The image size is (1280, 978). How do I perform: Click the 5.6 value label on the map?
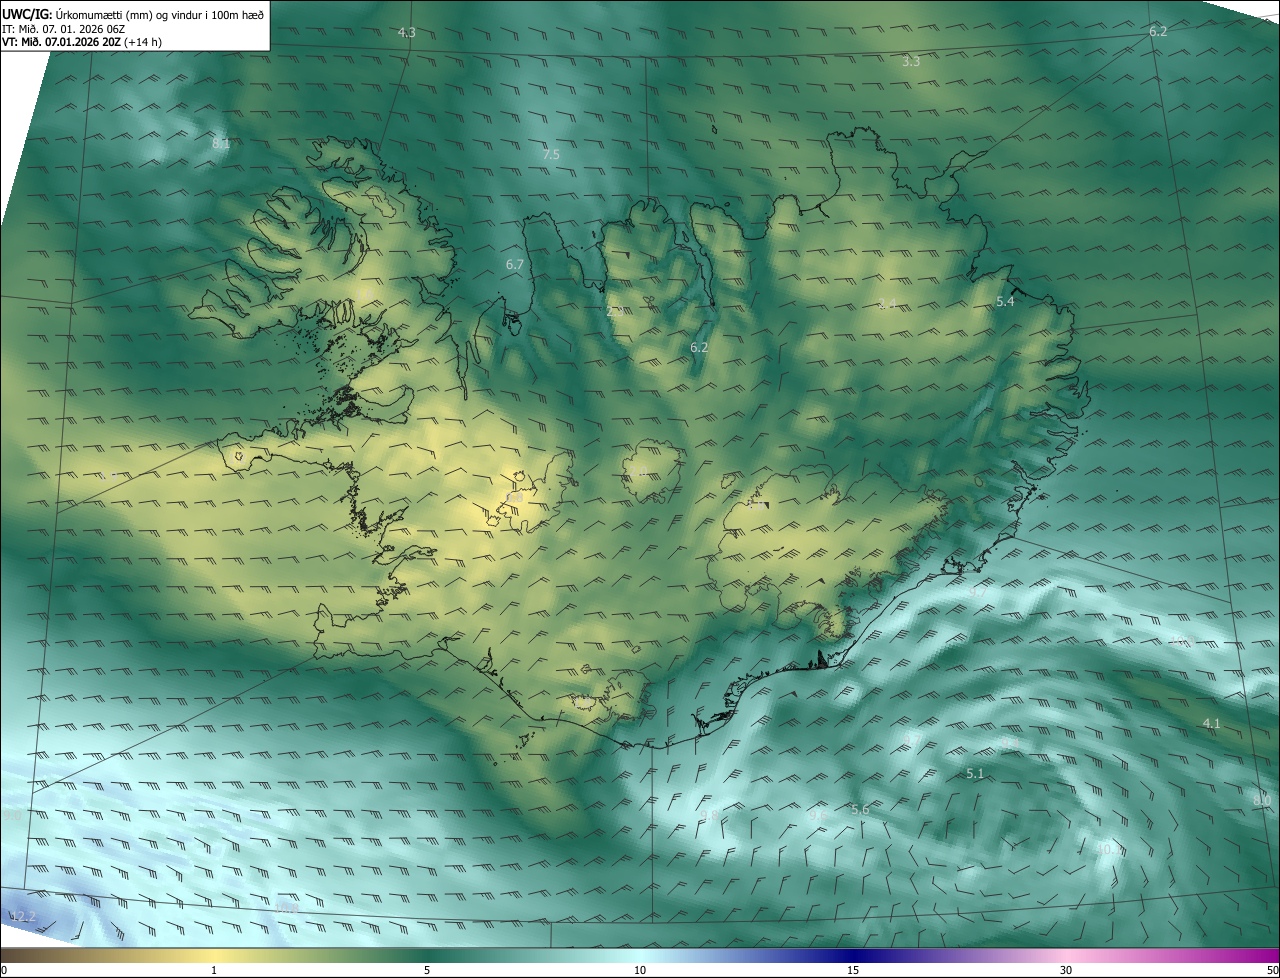pyautogui.click(x=860, y=810)
